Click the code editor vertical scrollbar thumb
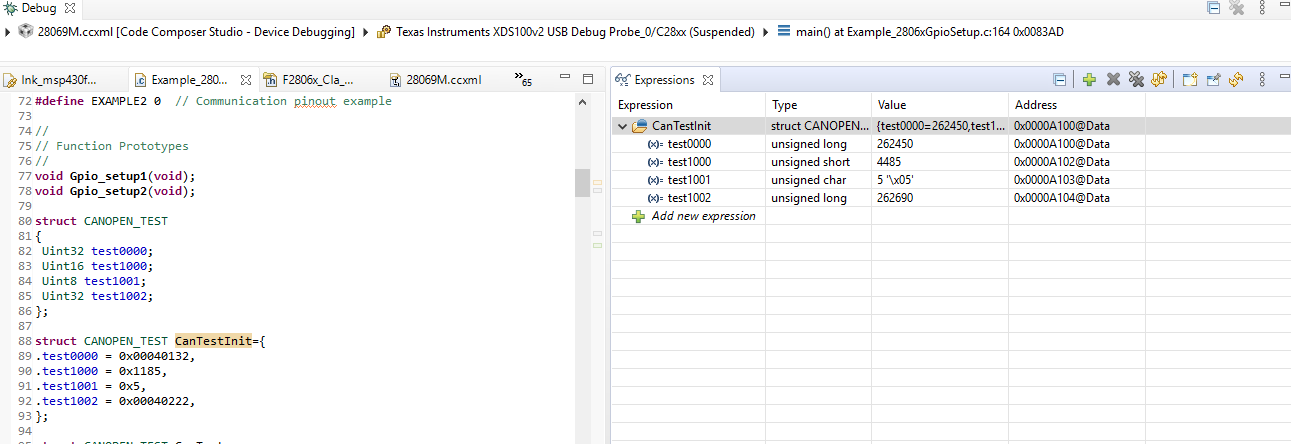The image size is (1291, 444). 582,183
